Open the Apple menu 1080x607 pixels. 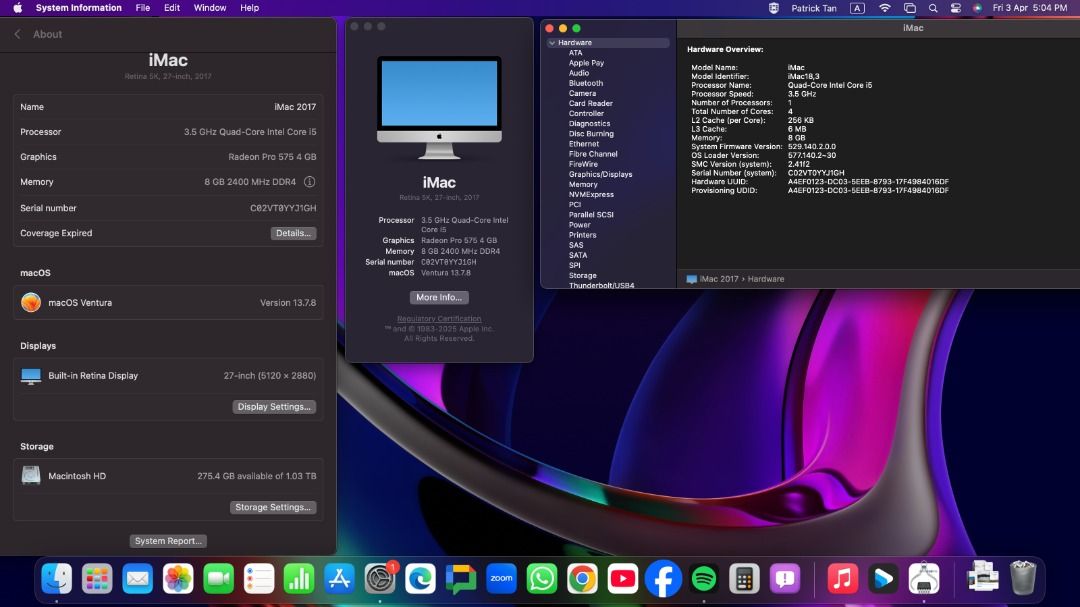pos(17,8)
